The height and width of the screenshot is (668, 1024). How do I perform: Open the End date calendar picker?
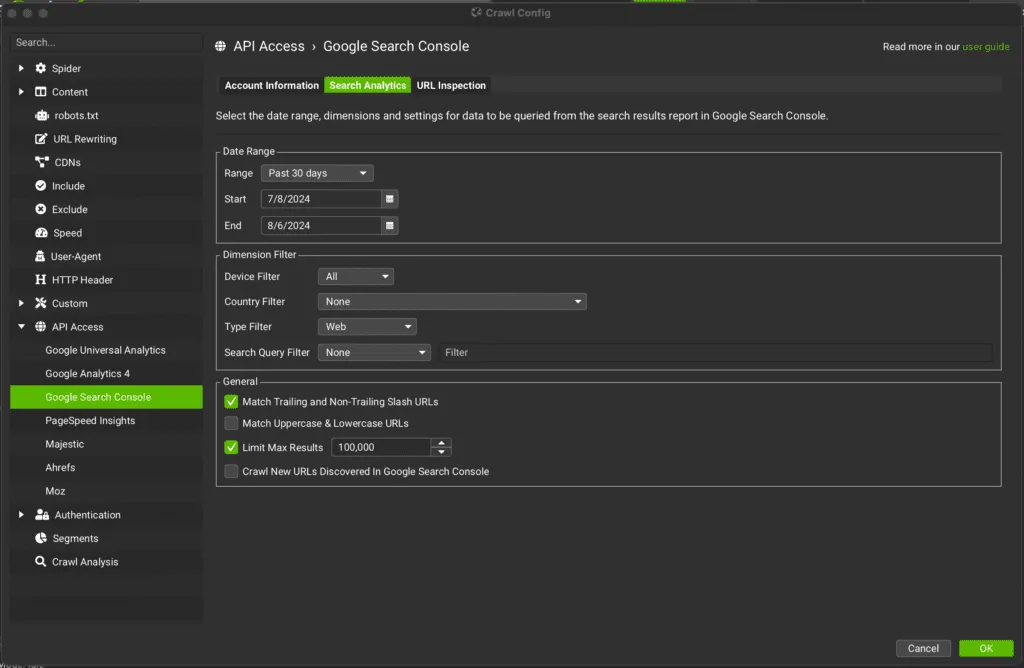tap(389, 225)
